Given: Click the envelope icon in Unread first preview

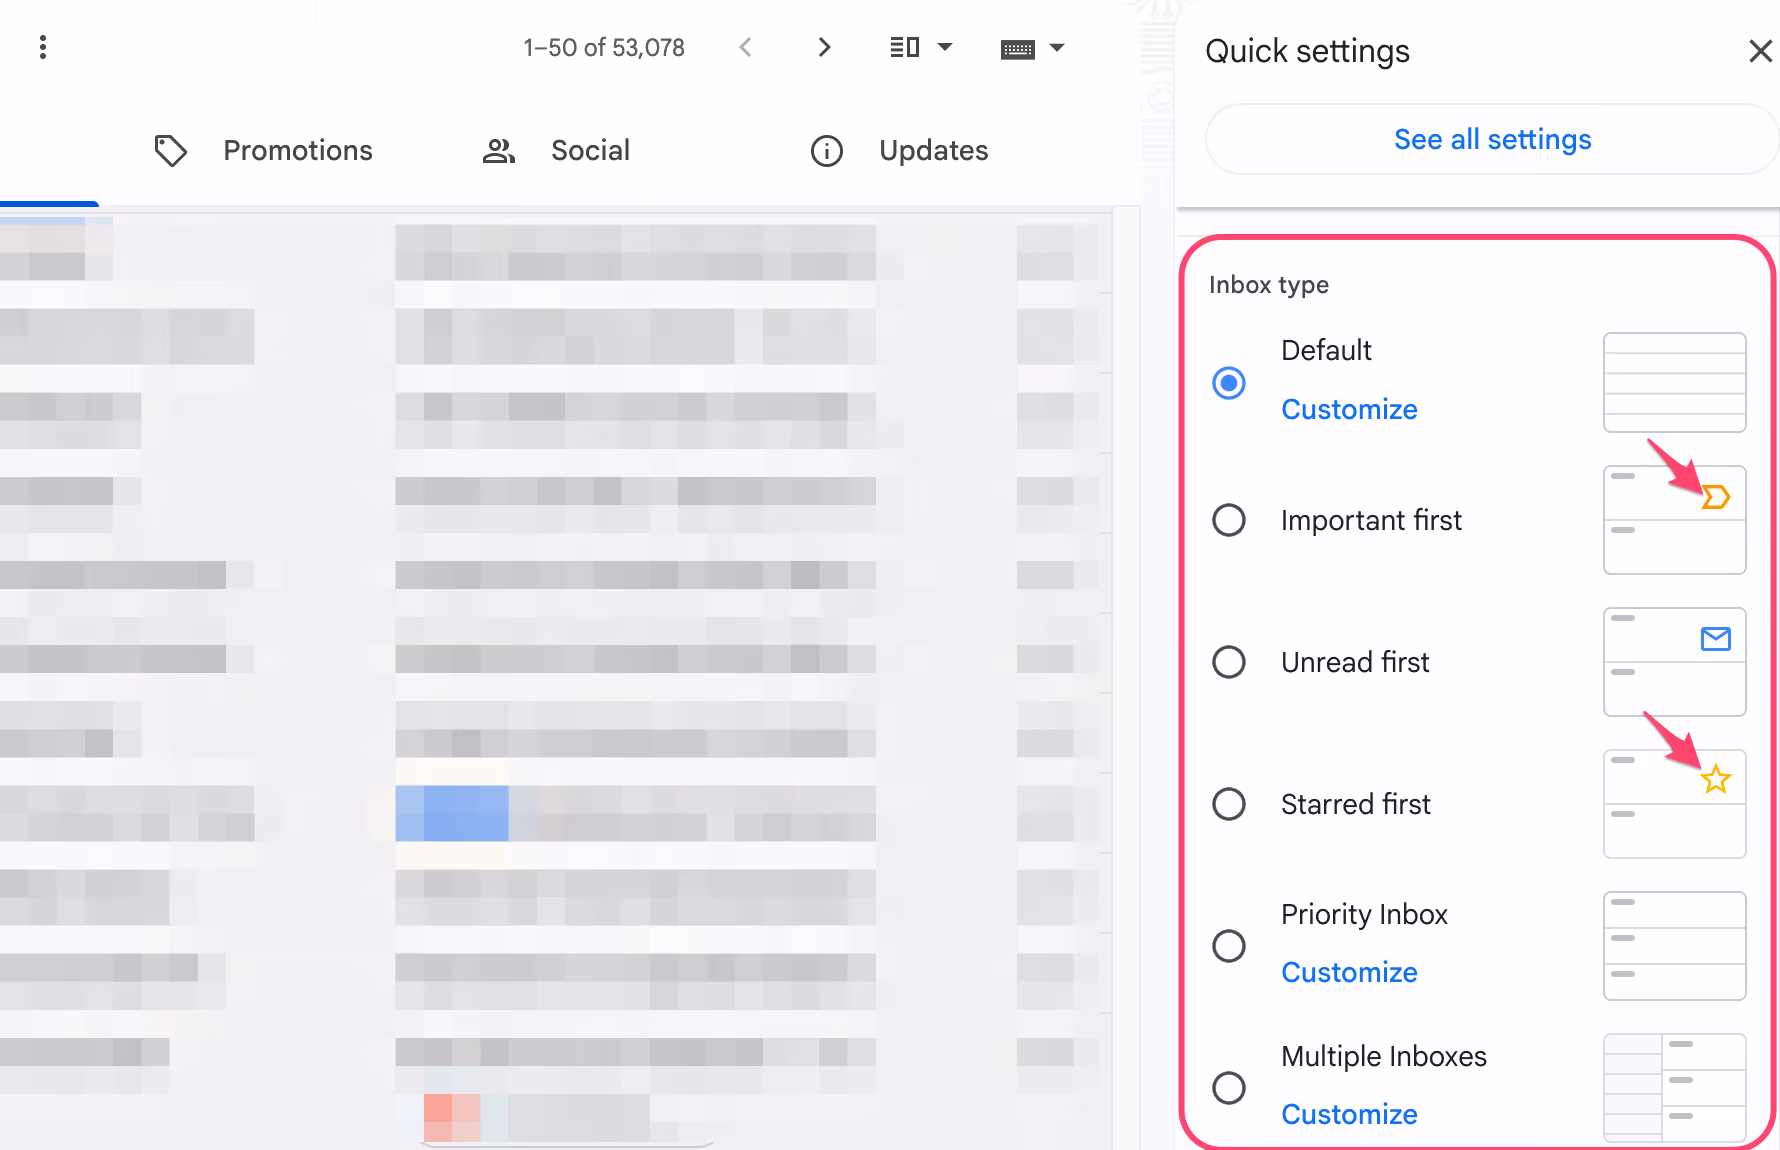Looking at the screenshot, I should click(x=1716, y=638).
